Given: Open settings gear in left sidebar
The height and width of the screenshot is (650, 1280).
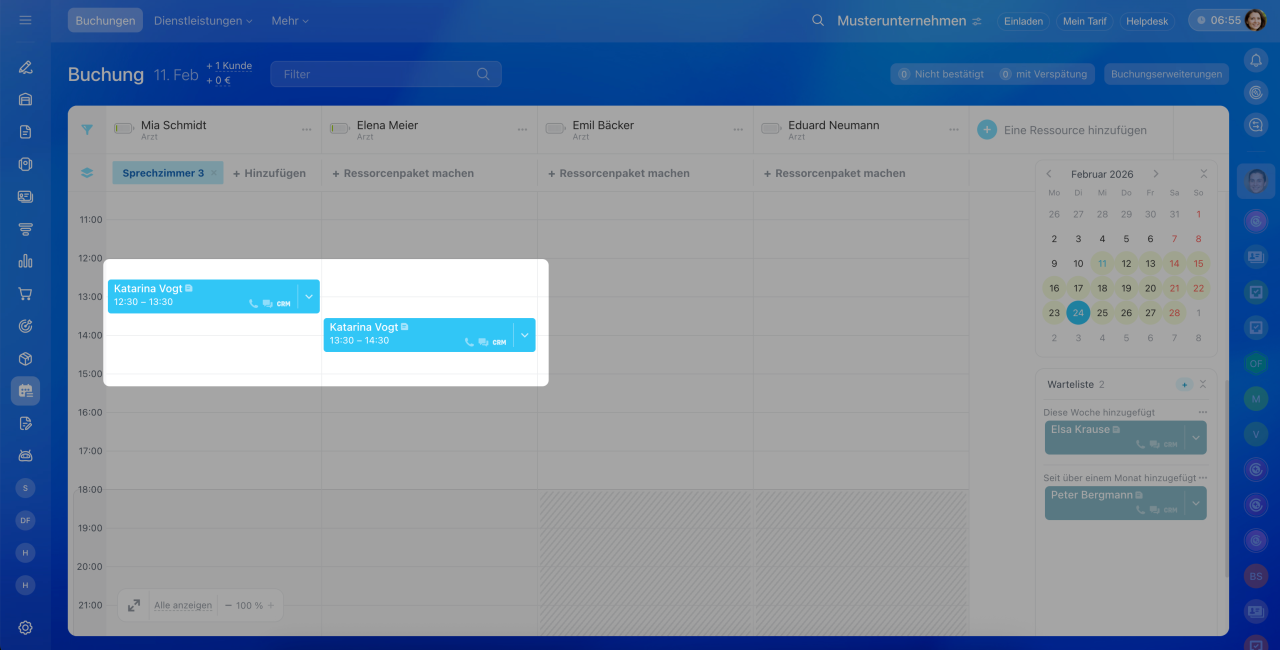Looking at the screenshot, I should pos(25,628).
